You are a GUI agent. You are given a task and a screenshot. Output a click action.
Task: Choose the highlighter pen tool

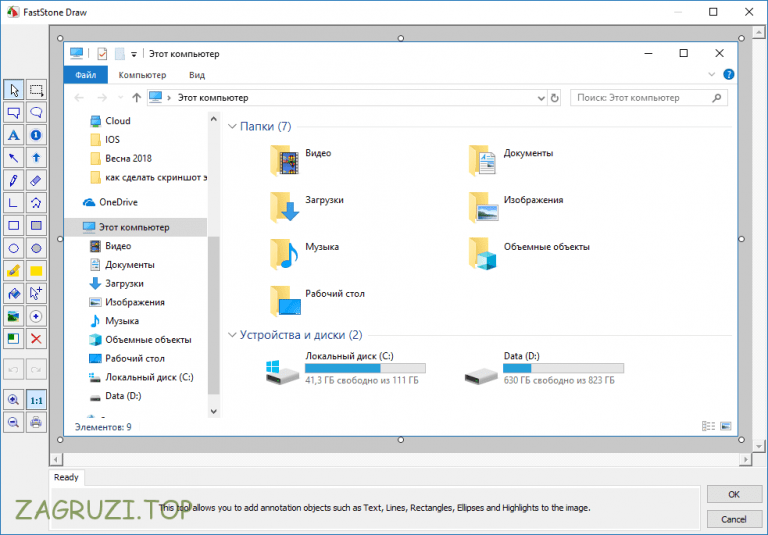pyautogui.click(x=14, y=271)
